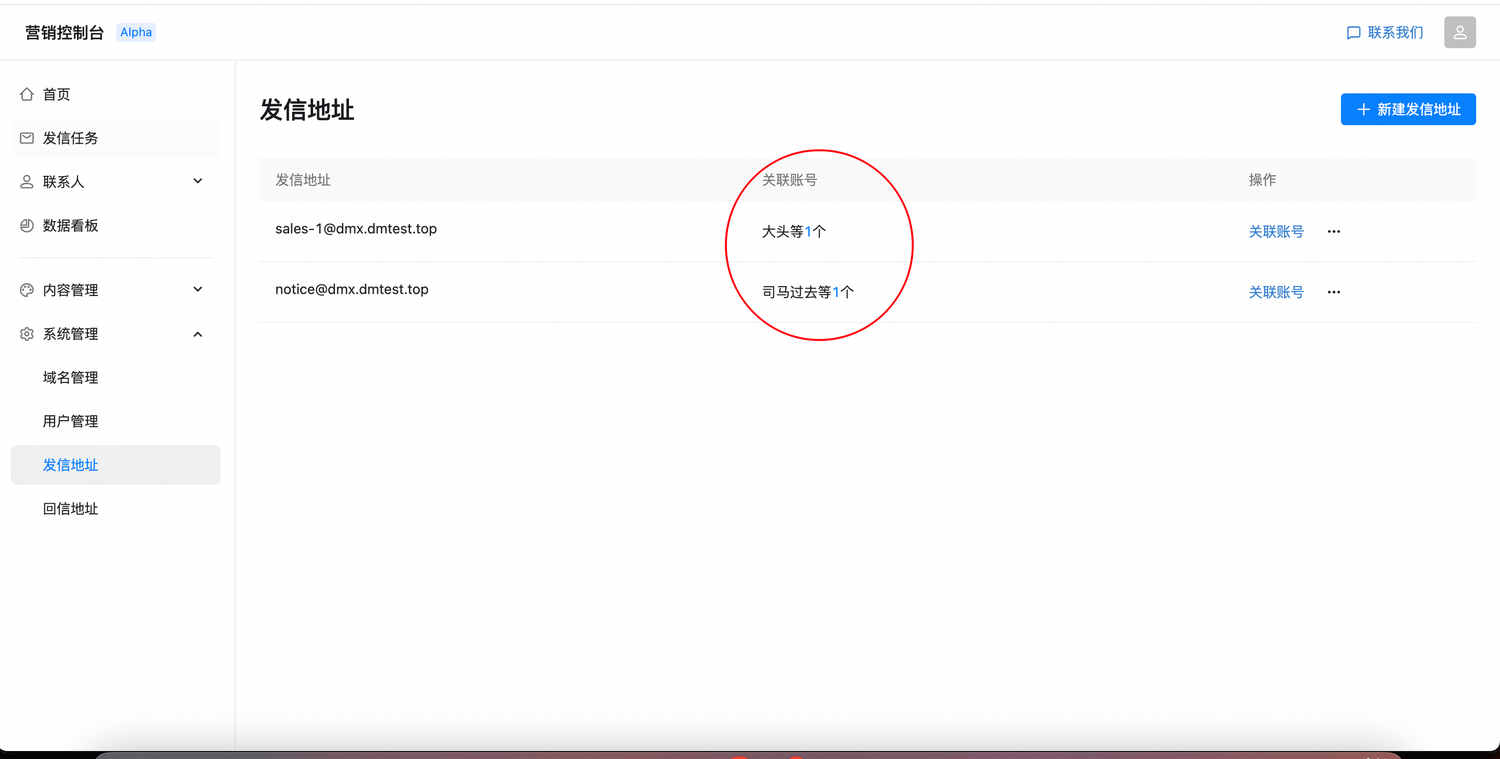Select 发信地址 in the sidebar
This screenshot has width=1500, height=759.
pyautogui.click(x=116, y=465)
